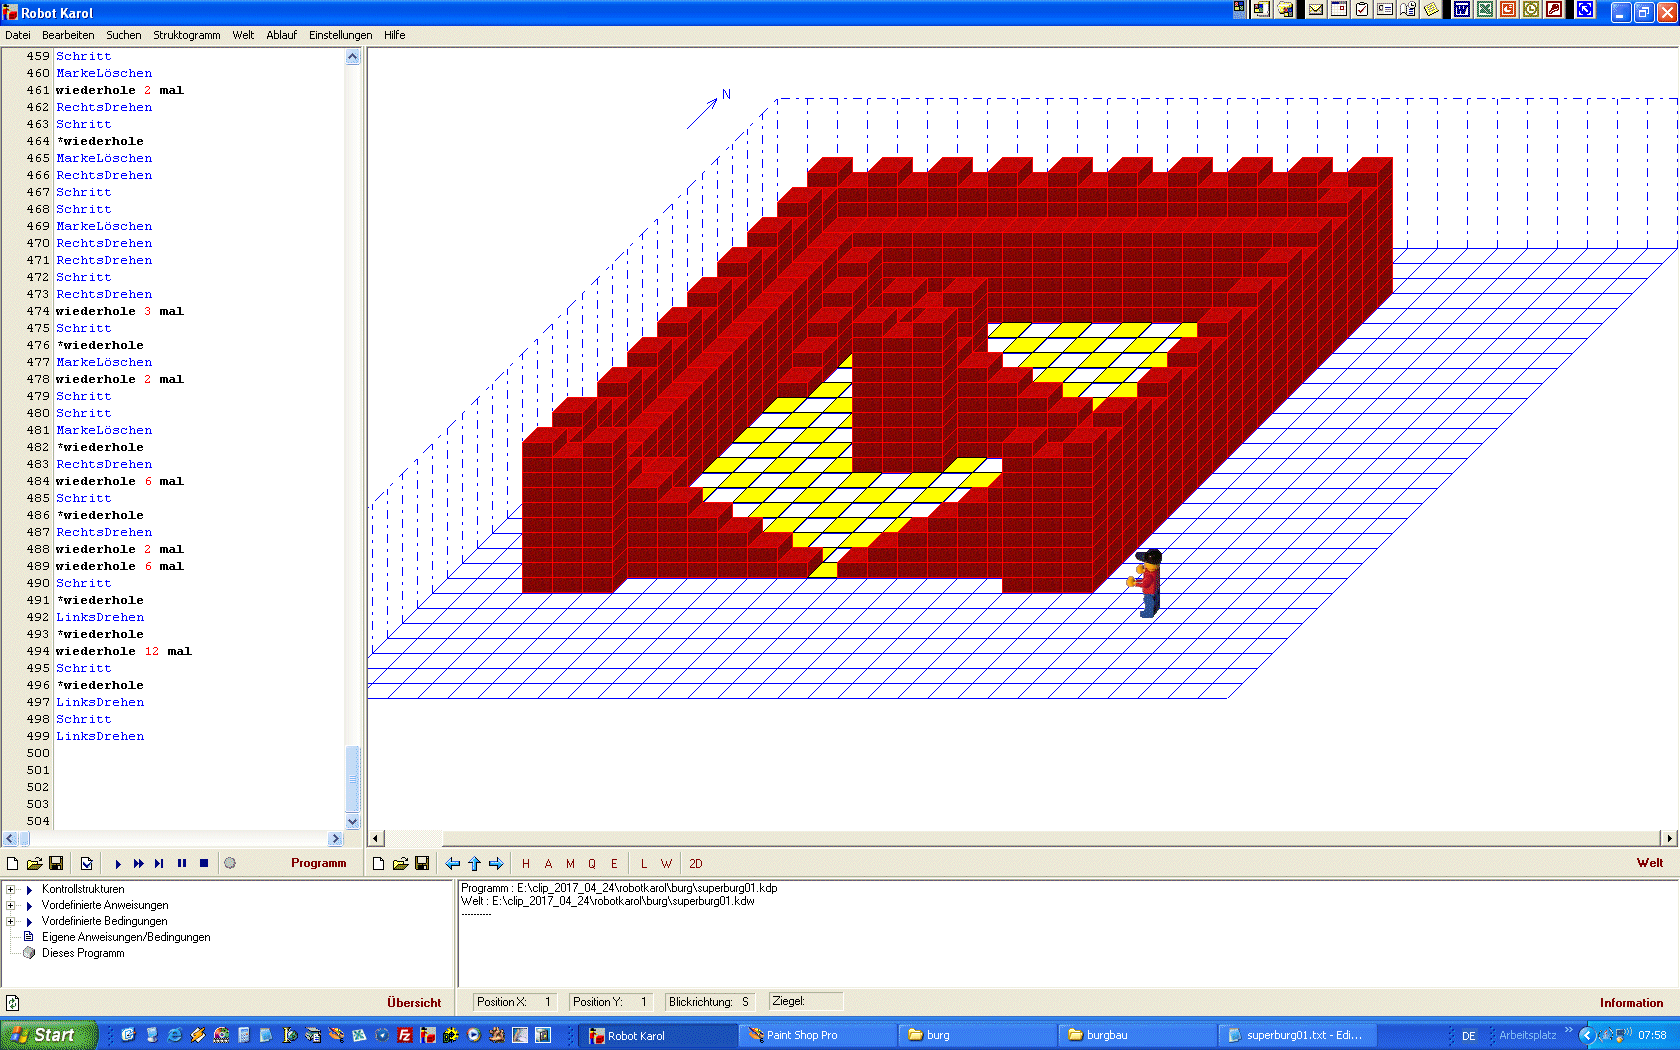Viewport: 1680px width, 1050px height.
Task: Move Karol forward with the blue up arrow
Action: pyautogui.click(x=474, y=864)
